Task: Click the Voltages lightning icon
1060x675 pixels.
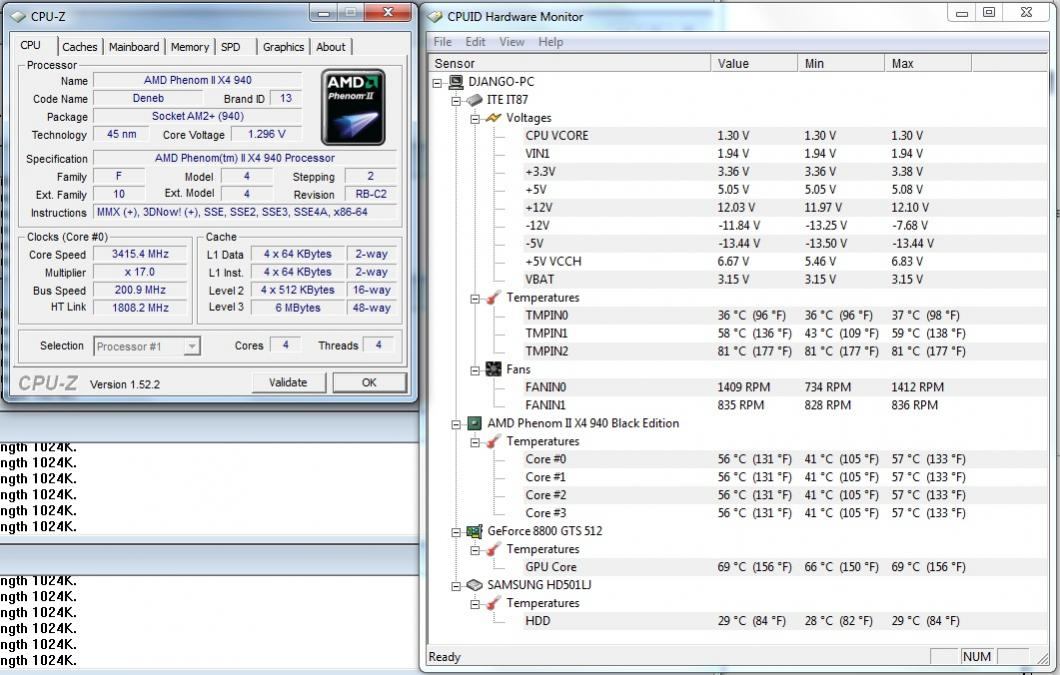Action: pos(493,118)
